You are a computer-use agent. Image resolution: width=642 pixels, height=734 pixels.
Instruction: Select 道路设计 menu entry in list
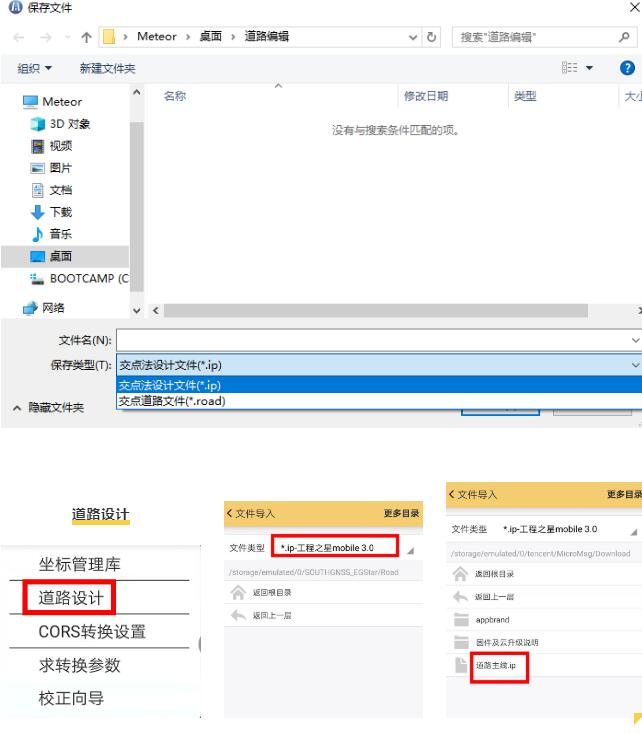coord(71,598)
